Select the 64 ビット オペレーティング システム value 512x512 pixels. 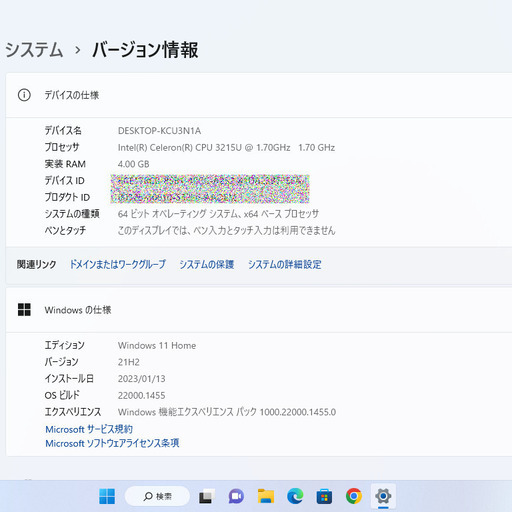(x=218, y=214)
